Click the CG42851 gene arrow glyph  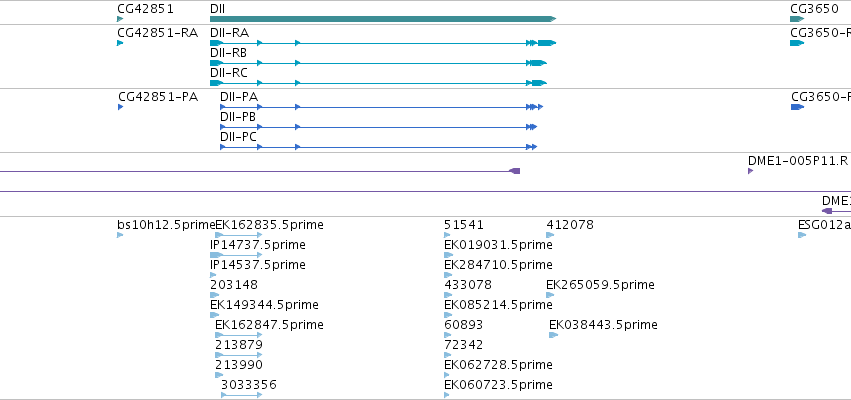coord(120,19)
